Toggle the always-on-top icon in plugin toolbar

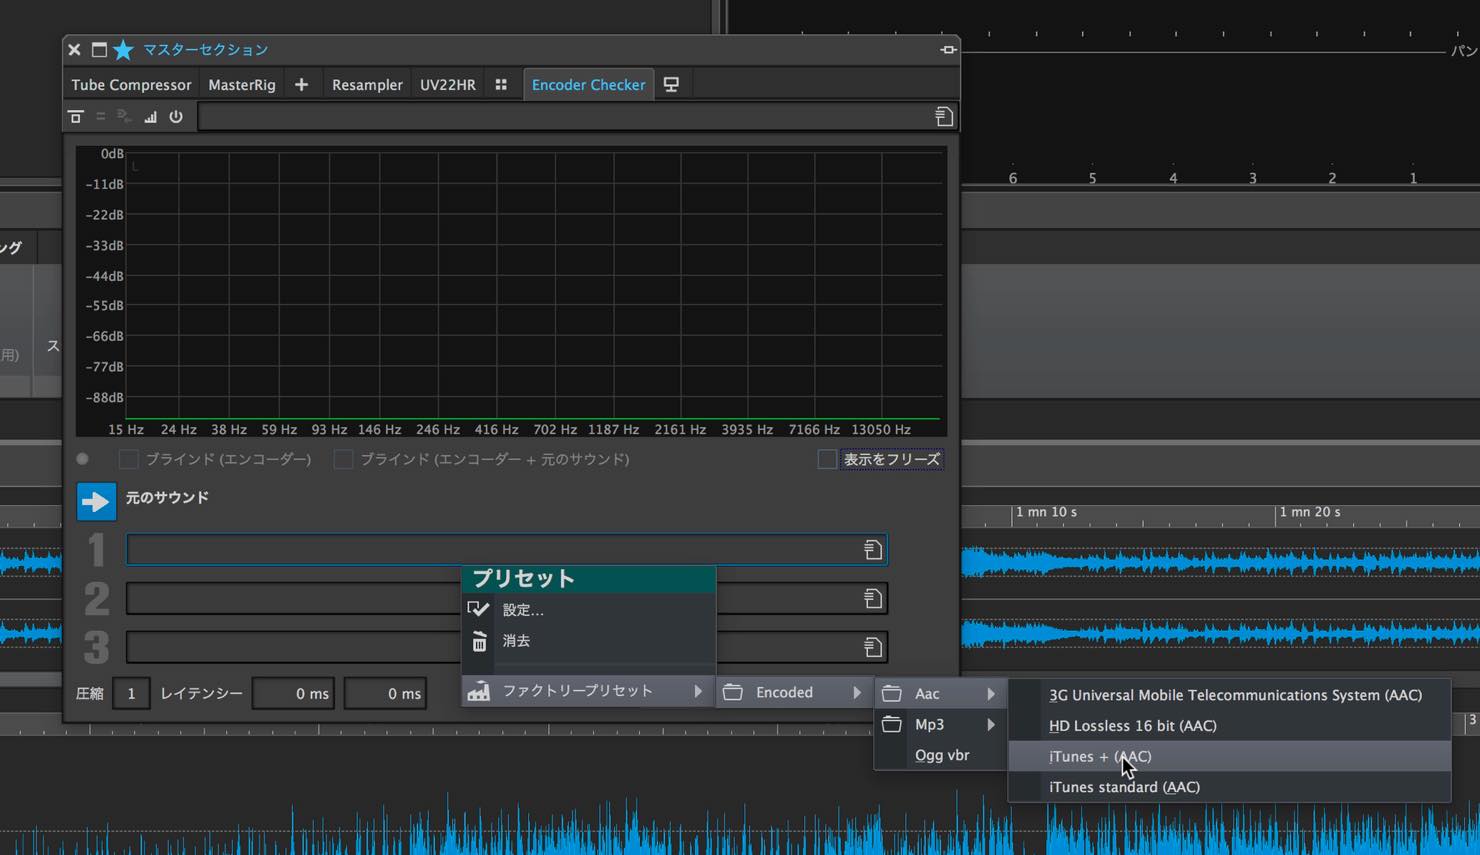click(x=75, y=117)
